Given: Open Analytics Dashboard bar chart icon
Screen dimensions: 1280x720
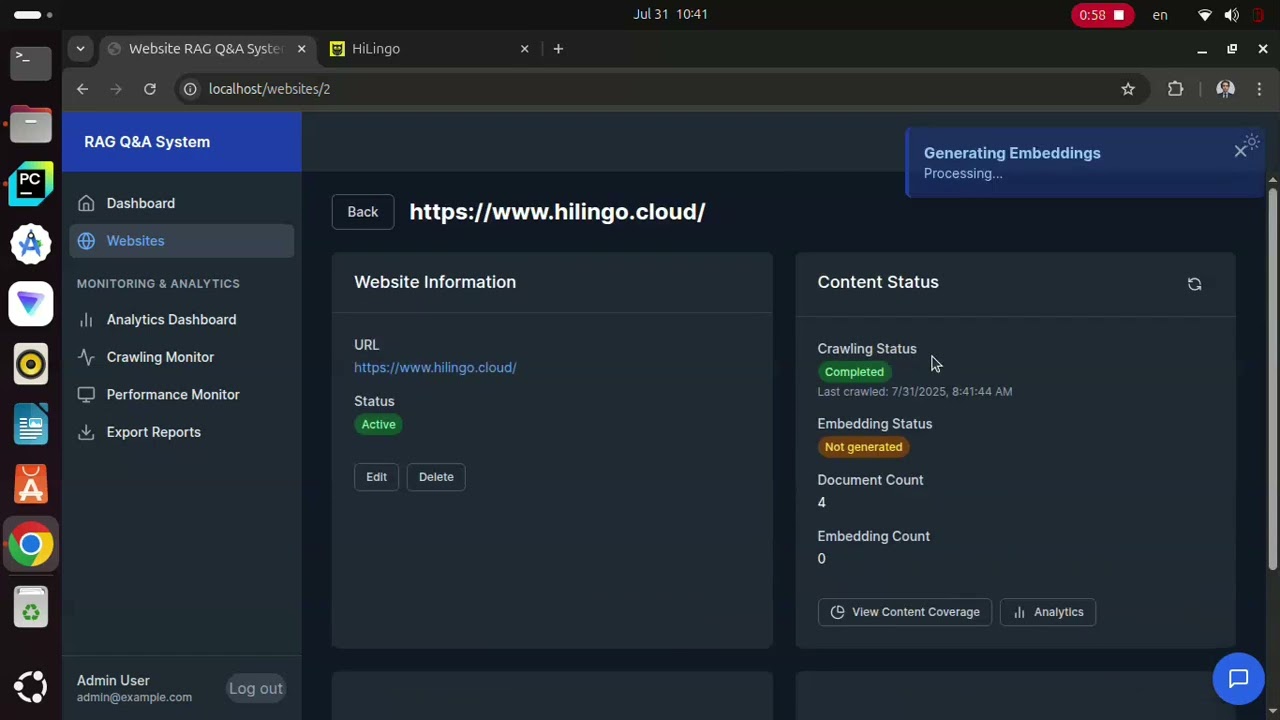Looking at the screenshot, I should click(x=86, y=320).
